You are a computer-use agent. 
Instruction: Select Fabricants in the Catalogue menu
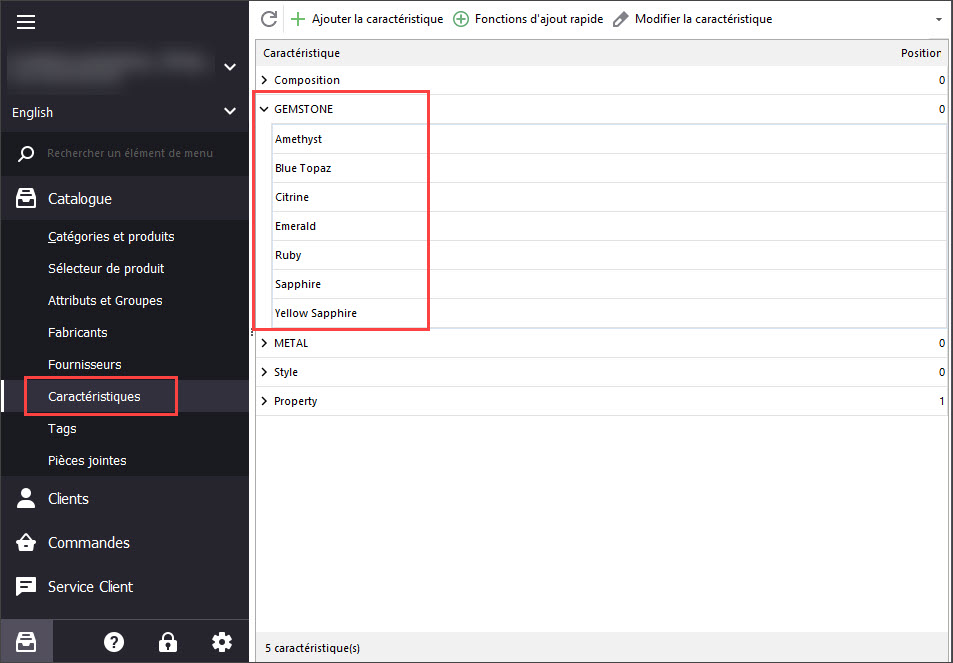coord(78,333)
